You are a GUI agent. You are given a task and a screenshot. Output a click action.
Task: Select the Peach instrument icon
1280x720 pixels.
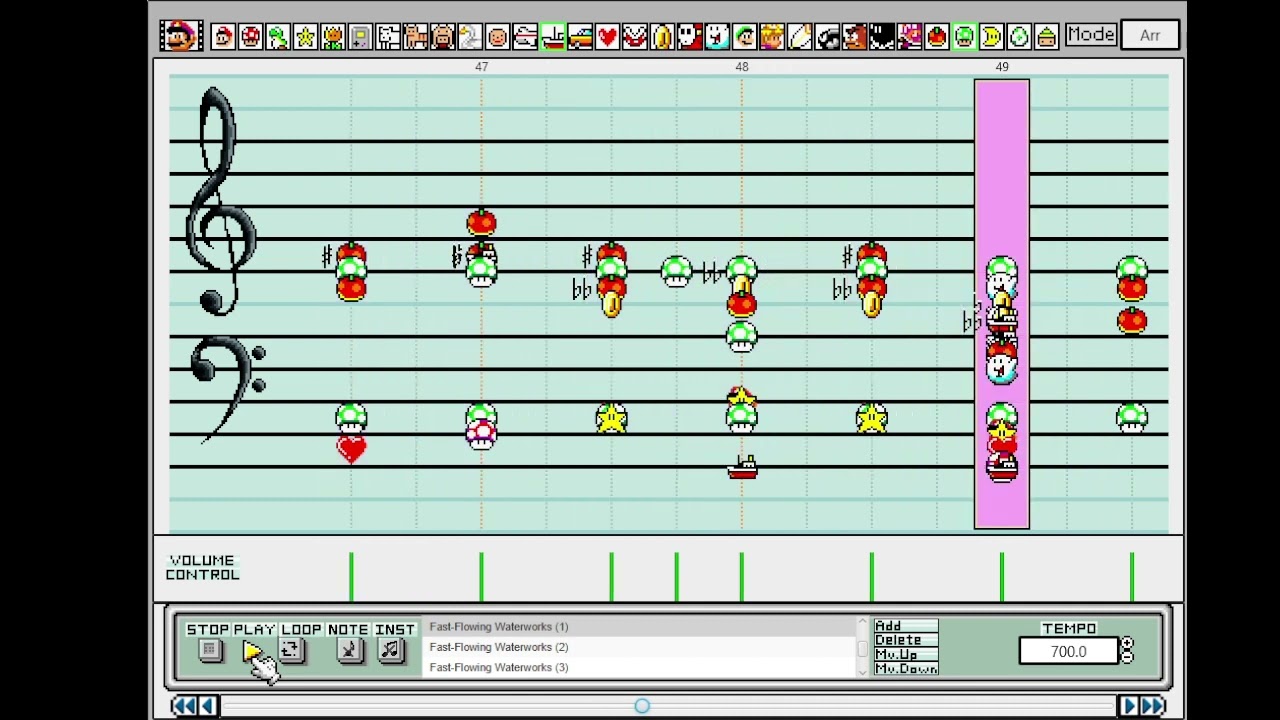coord(772,37)
